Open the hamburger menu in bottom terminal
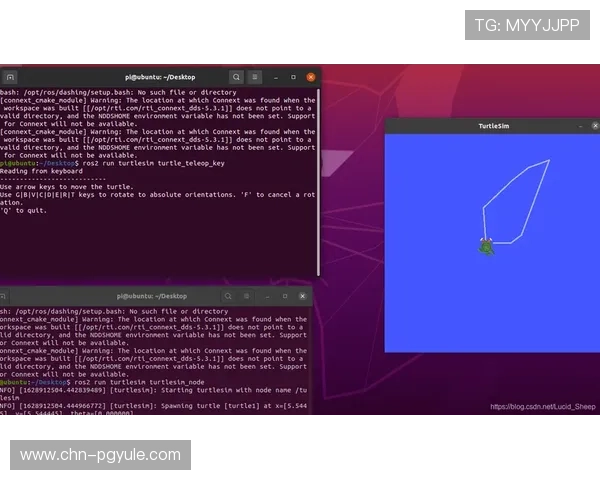 click(x=246, y=296)
